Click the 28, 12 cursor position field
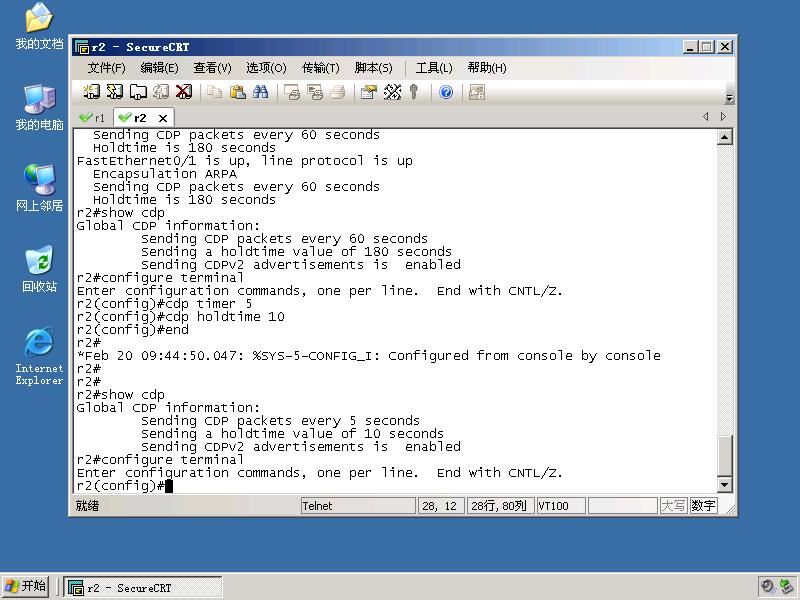Viewport: 800px width, 600px height. pyautogui.click(x=440, y=506)
